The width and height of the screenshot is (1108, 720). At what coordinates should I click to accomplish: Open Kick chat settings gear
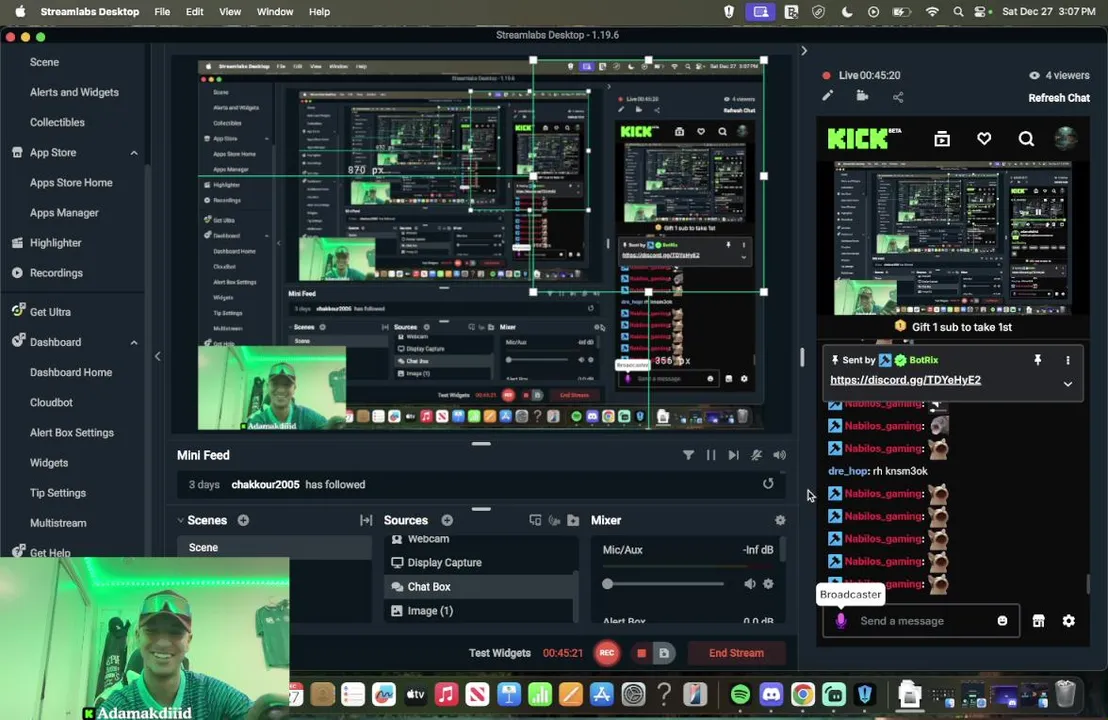(x=1068, y=620)
